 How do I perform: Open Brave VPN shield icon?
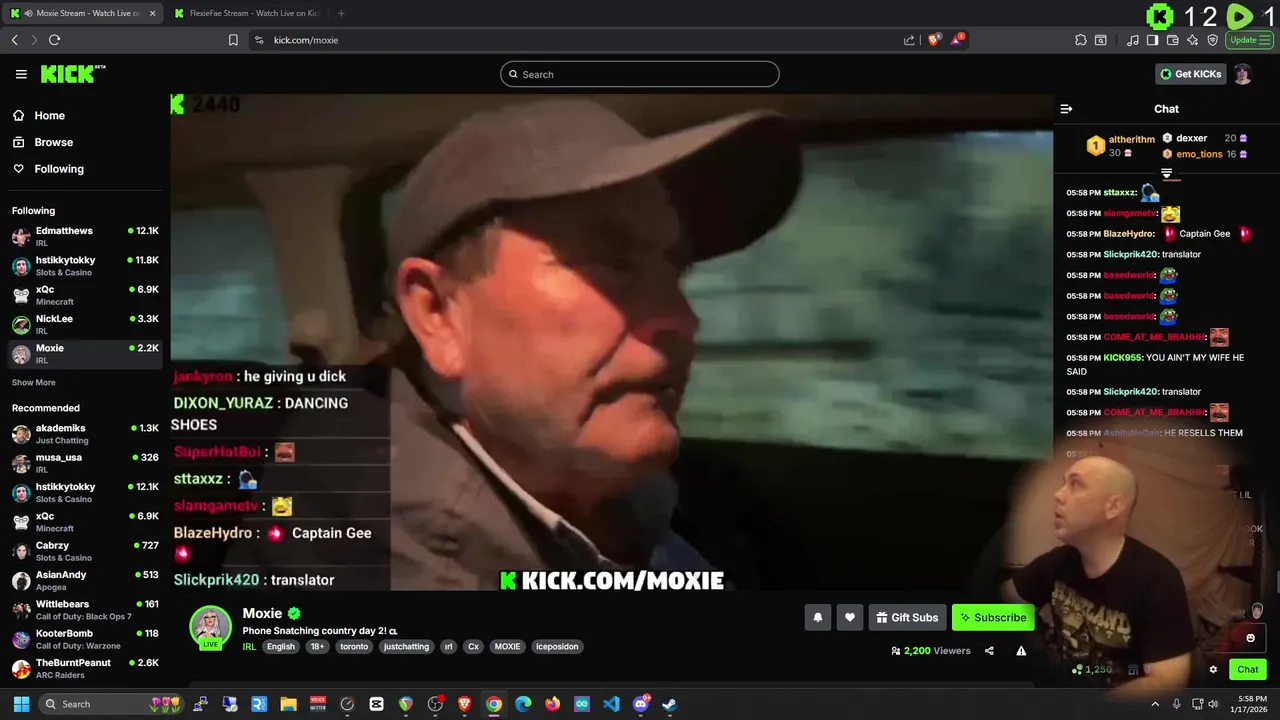(x=1212, y=40)
